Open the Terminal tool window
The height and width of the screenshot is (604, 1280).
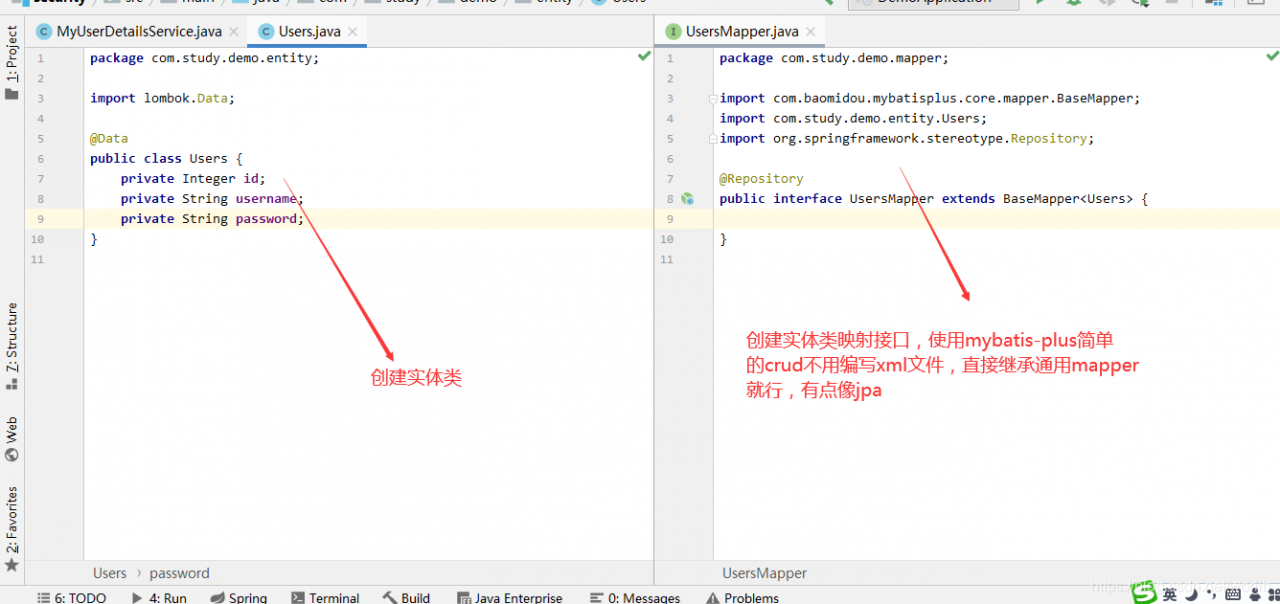click(x=325, y=597)
